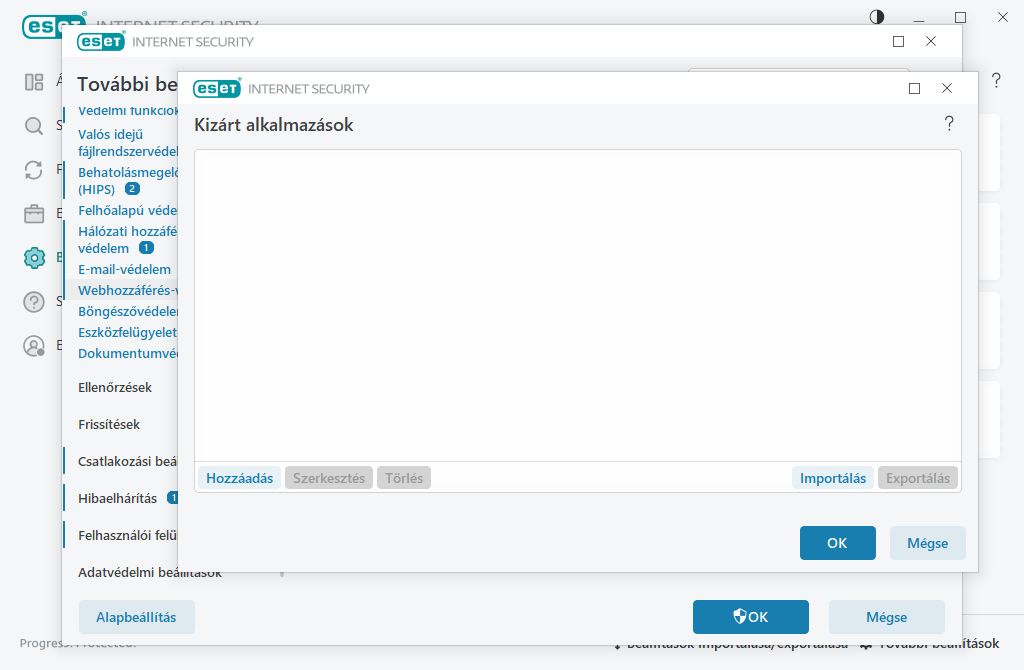
Task: Select Dokumentumvédelem in settings tree
Action: pos(128,353)
